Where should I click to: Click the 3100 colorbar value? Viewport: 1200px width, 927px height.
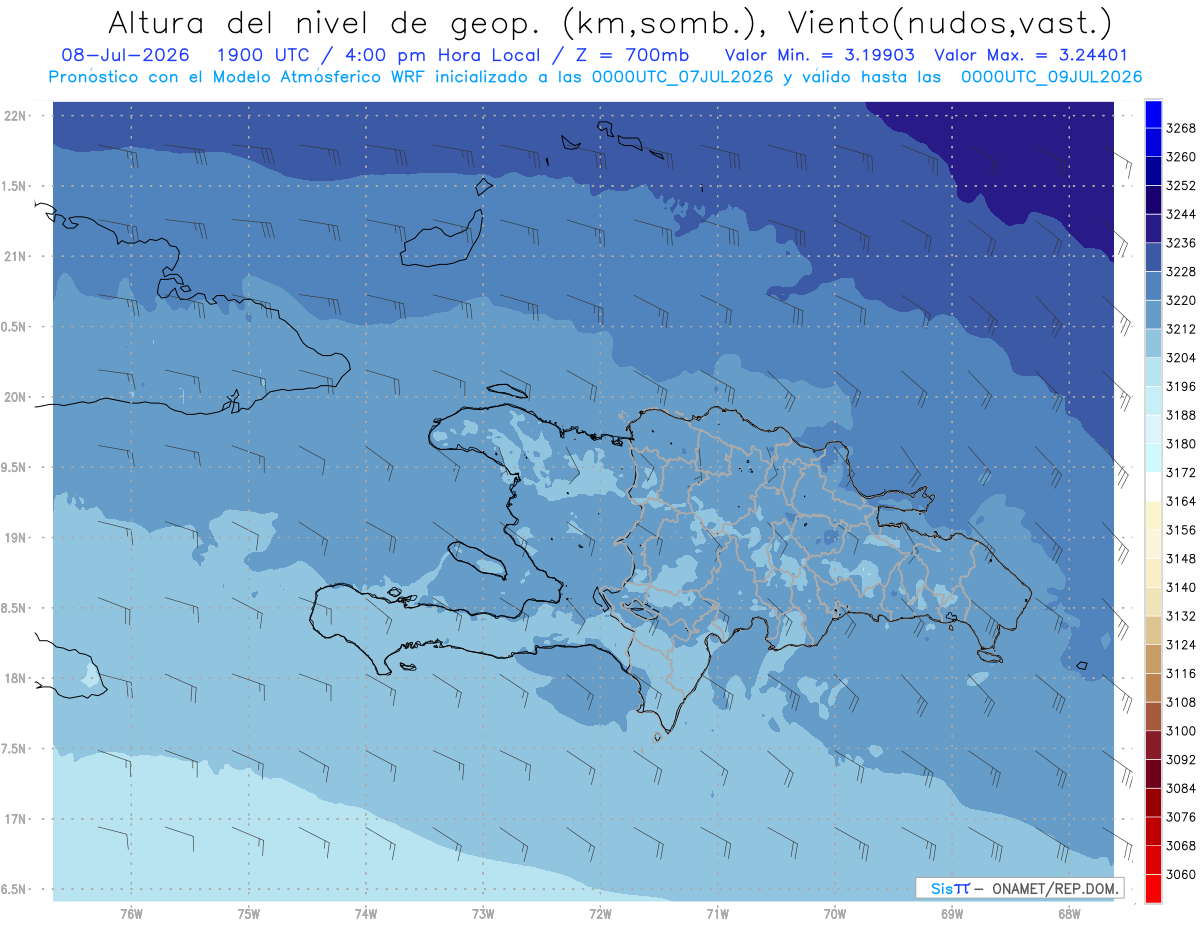pyautogui.click(x=1181, y=731)
